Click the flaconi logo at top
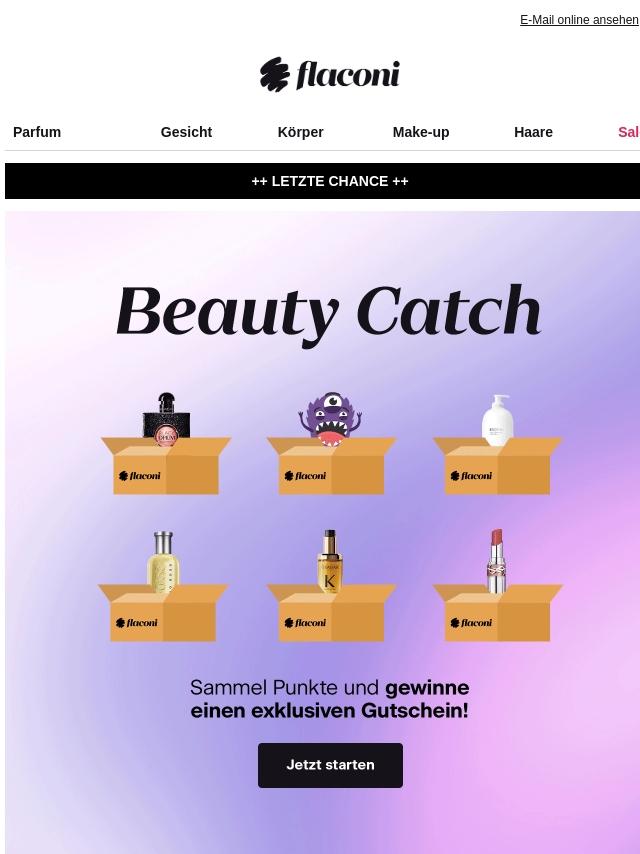 pos(330,74)
